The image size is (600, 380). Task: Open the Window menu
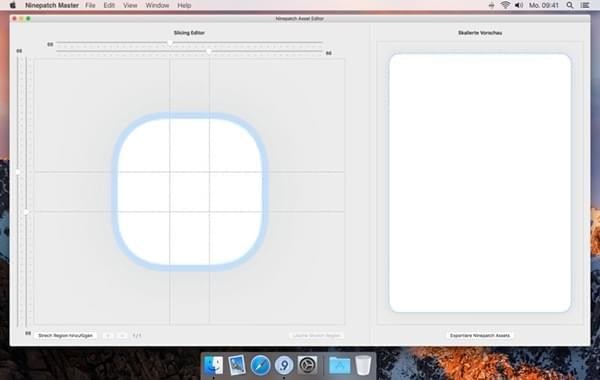coord(157,5)
